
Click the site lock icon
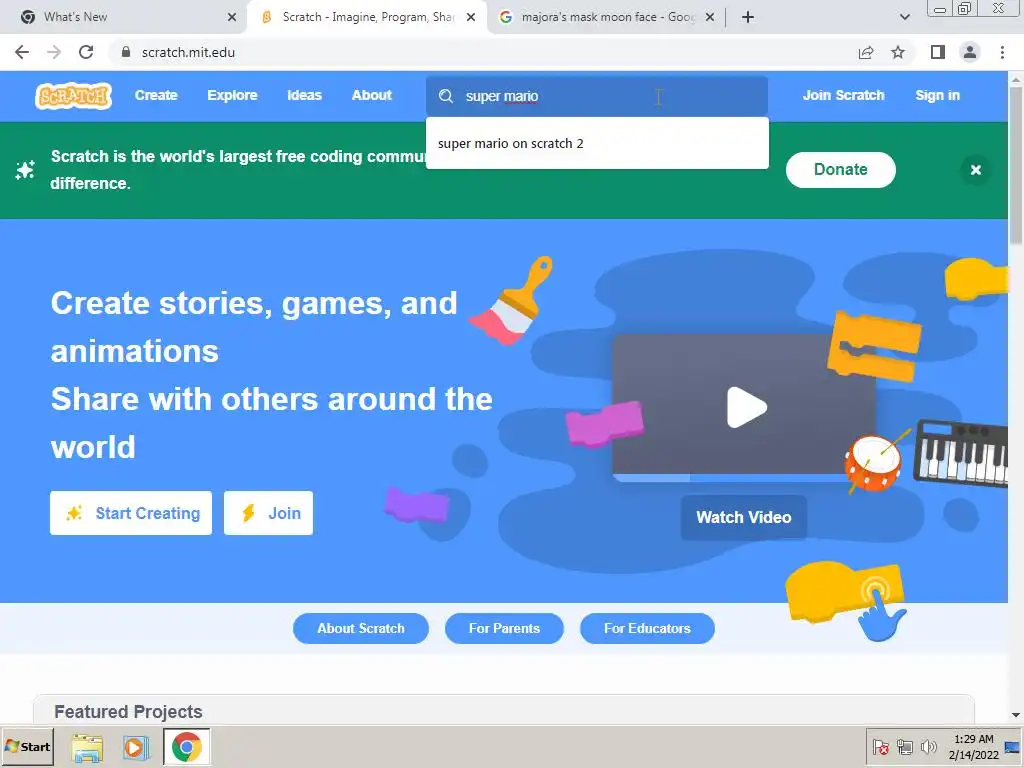[x=126, y=52]
